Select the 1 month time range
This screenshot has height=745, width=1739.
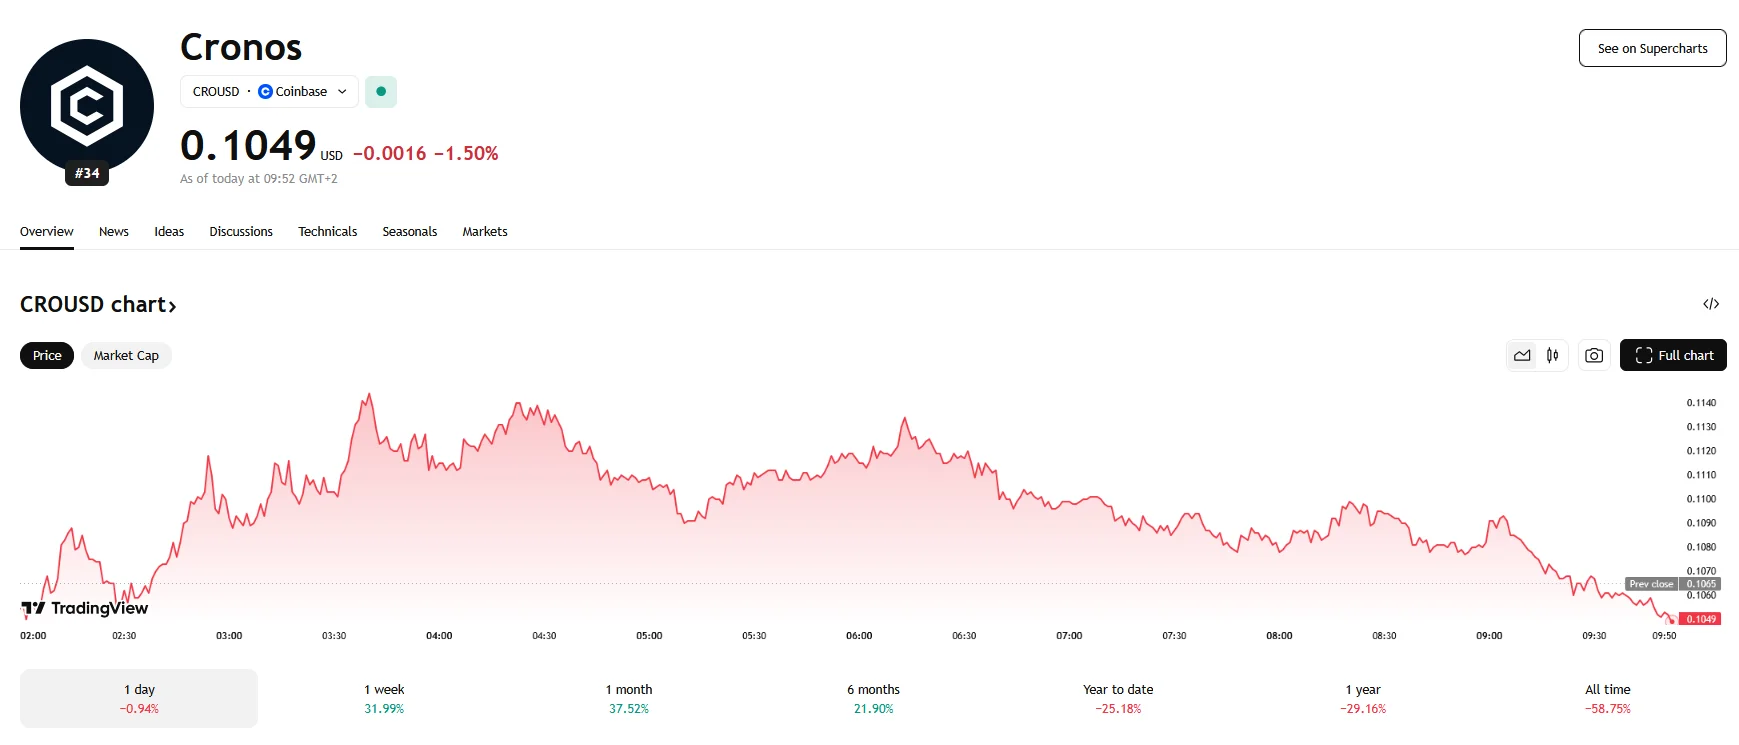click(x=629, y=698)
